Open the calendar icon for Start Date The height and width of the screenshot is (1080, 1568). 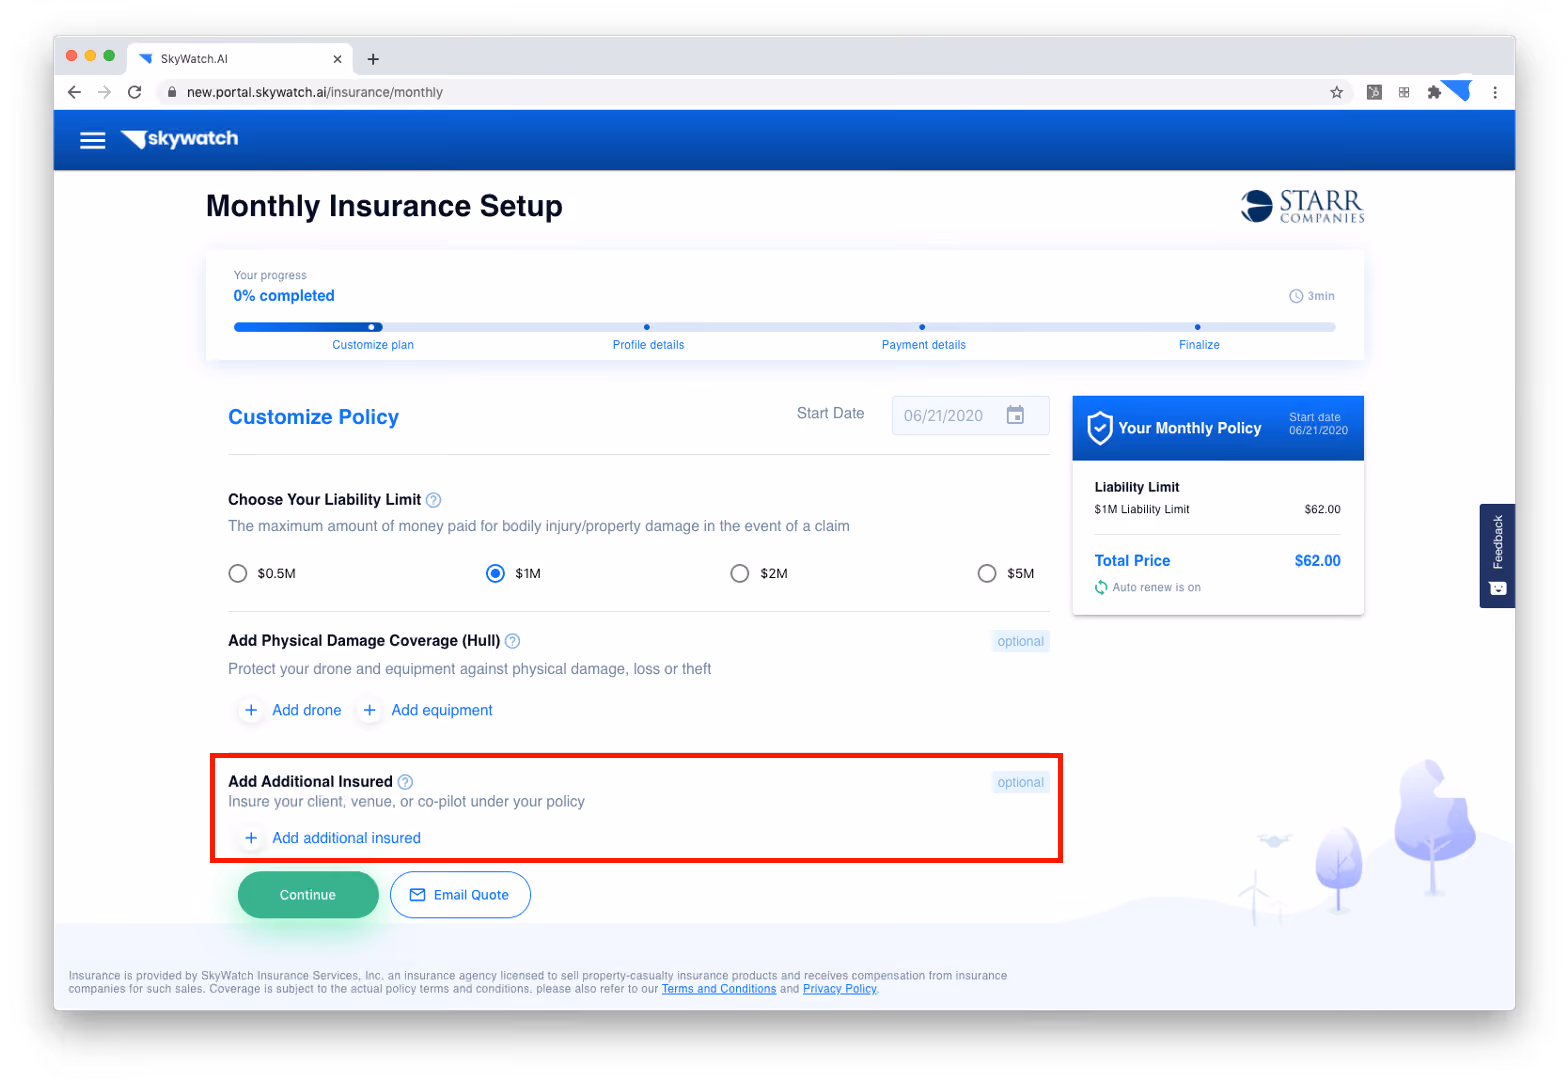click(1015, 415)
